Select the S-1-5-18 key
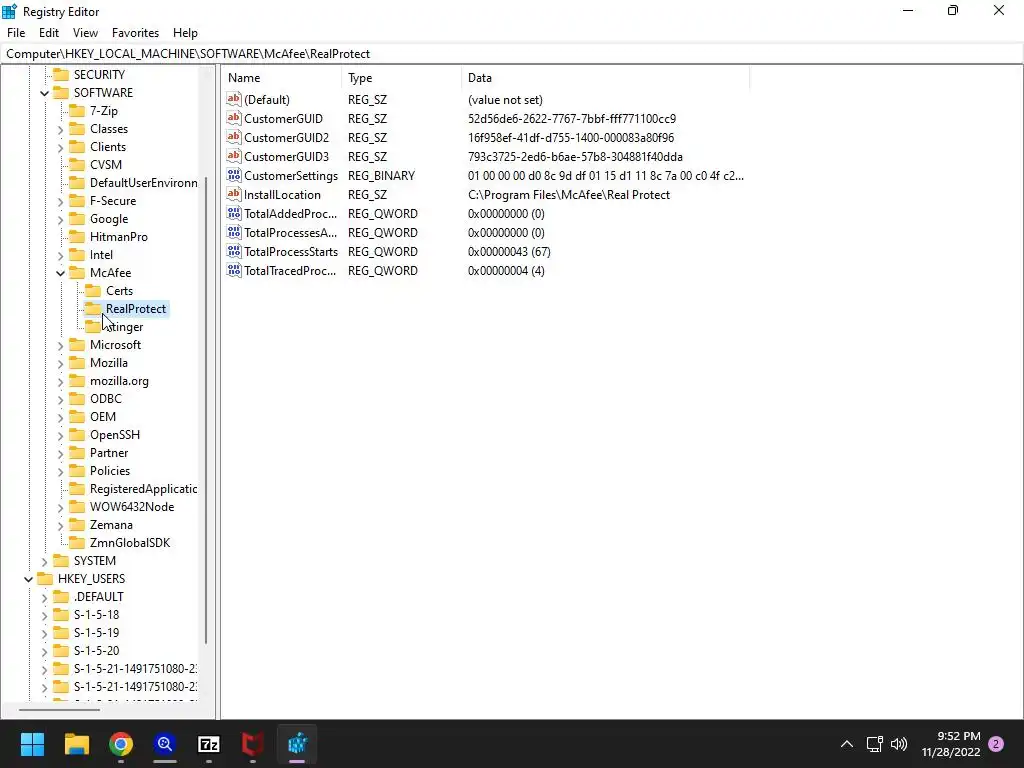1024x768 pixels. 97,615
